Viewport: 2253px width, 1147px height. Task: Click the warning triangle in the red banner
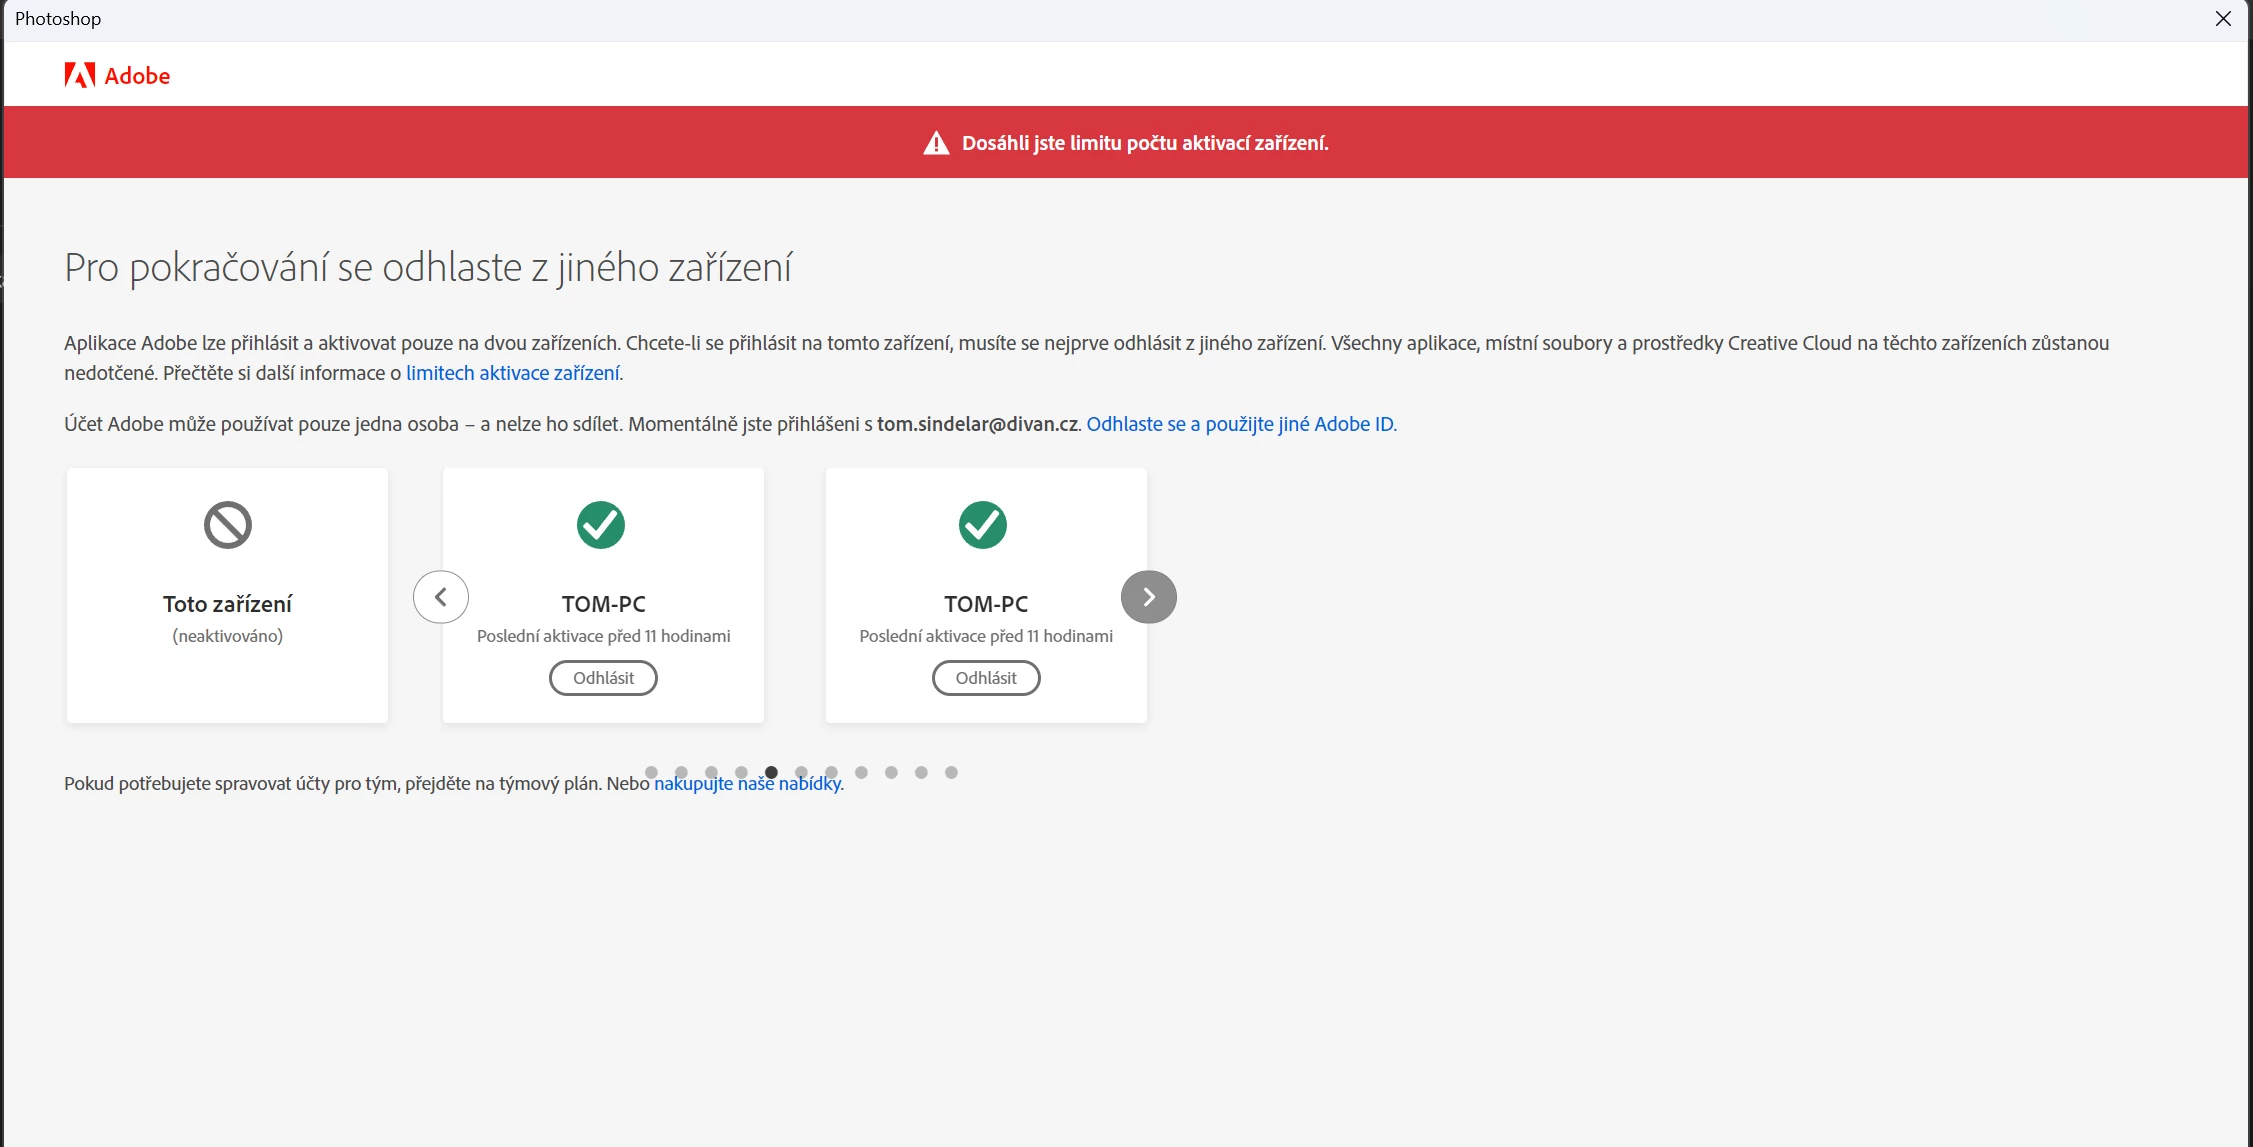[936, 143]
